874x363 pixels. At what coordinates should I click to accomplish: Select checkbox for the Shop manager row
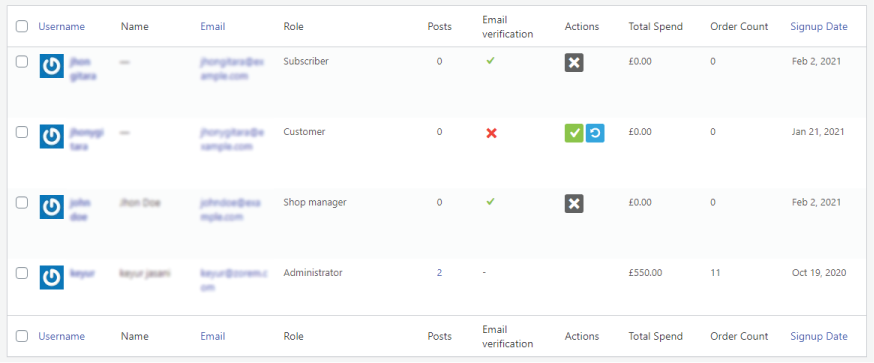point(22,202)
